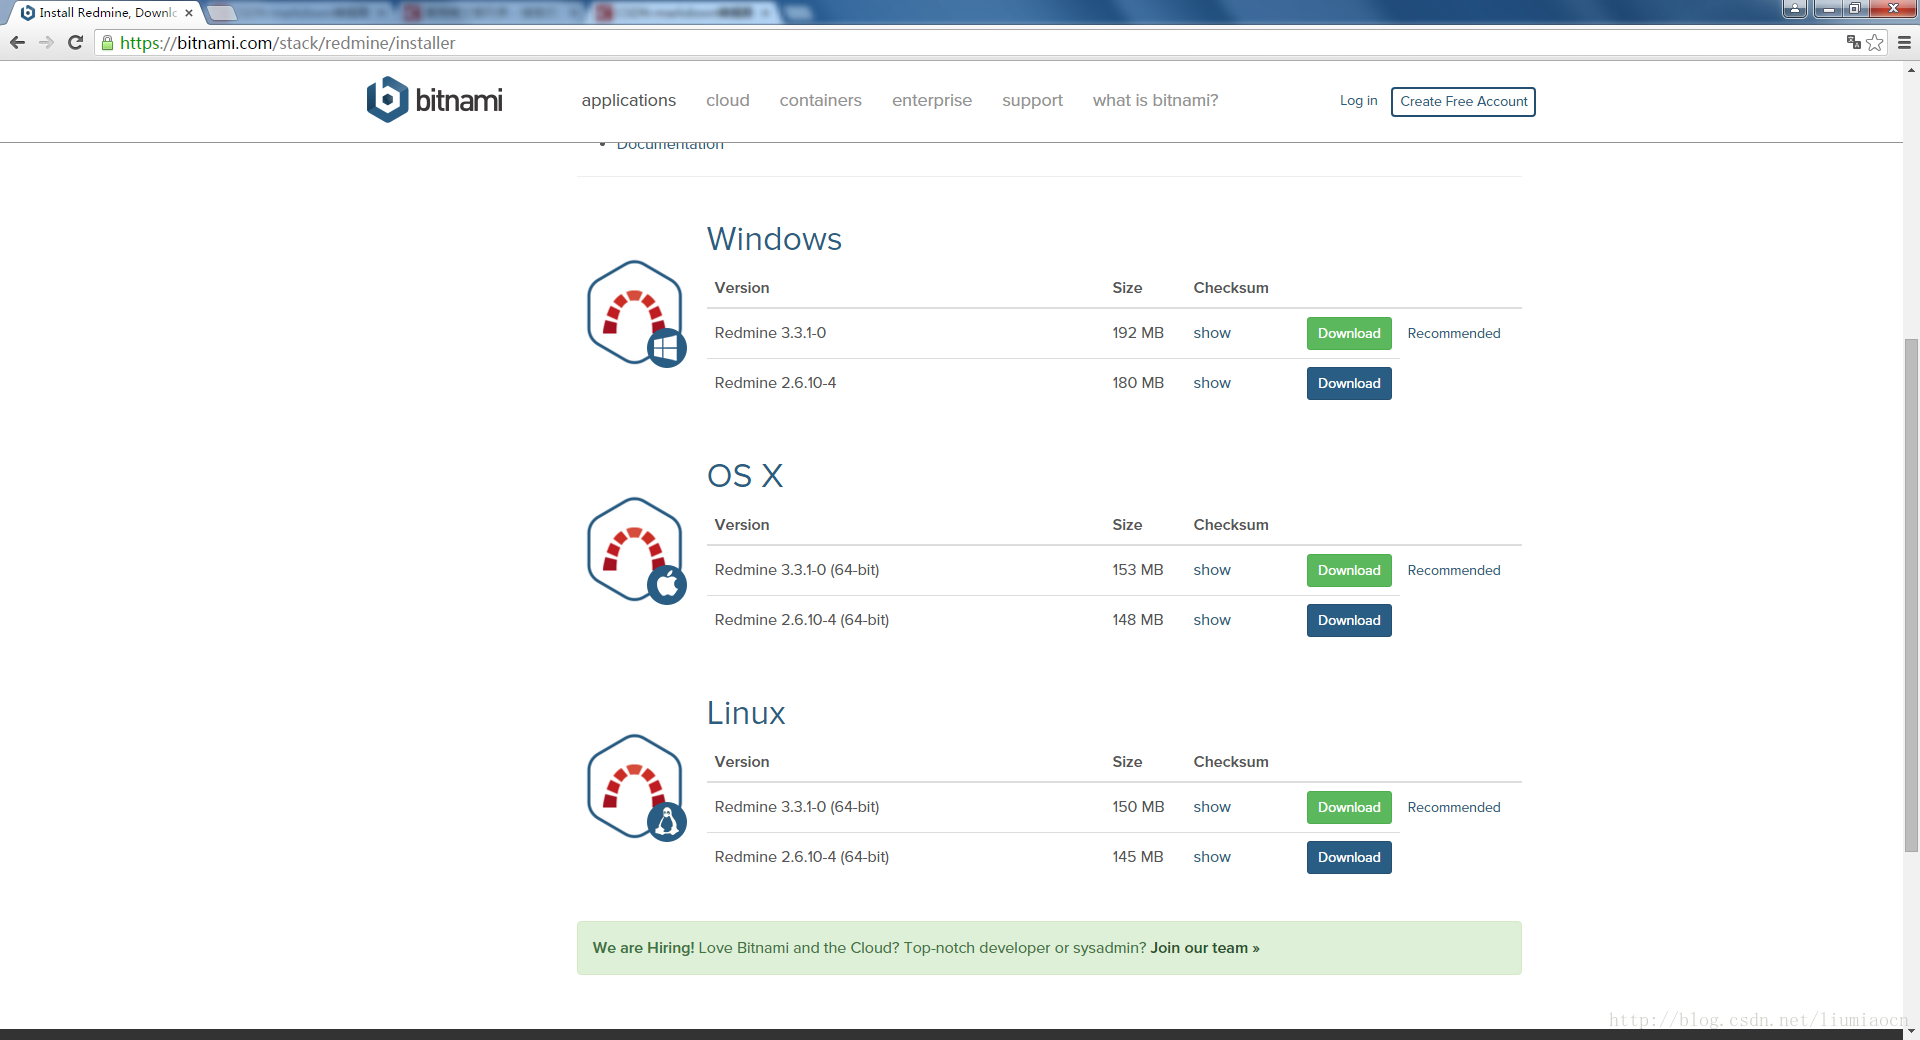Download Redmine 2.6.10-4 for Windows
The height and width of the screenshot is (1040, 1920).
(1349, 383)
